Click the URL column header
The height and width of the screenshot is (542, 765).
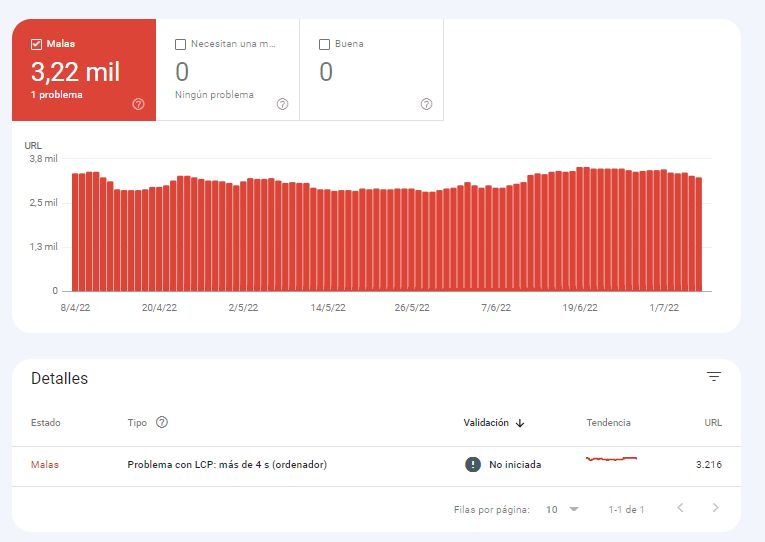(712, 423)
